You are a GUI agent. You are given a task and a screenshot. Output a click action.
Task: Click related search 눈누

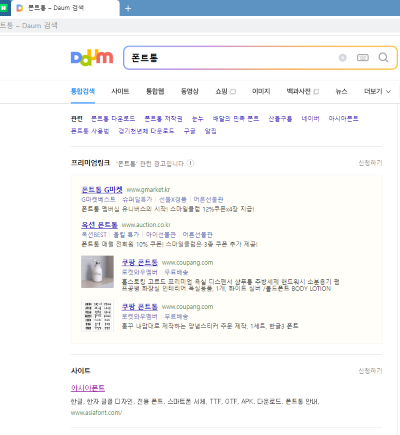[x=197, y=119]
